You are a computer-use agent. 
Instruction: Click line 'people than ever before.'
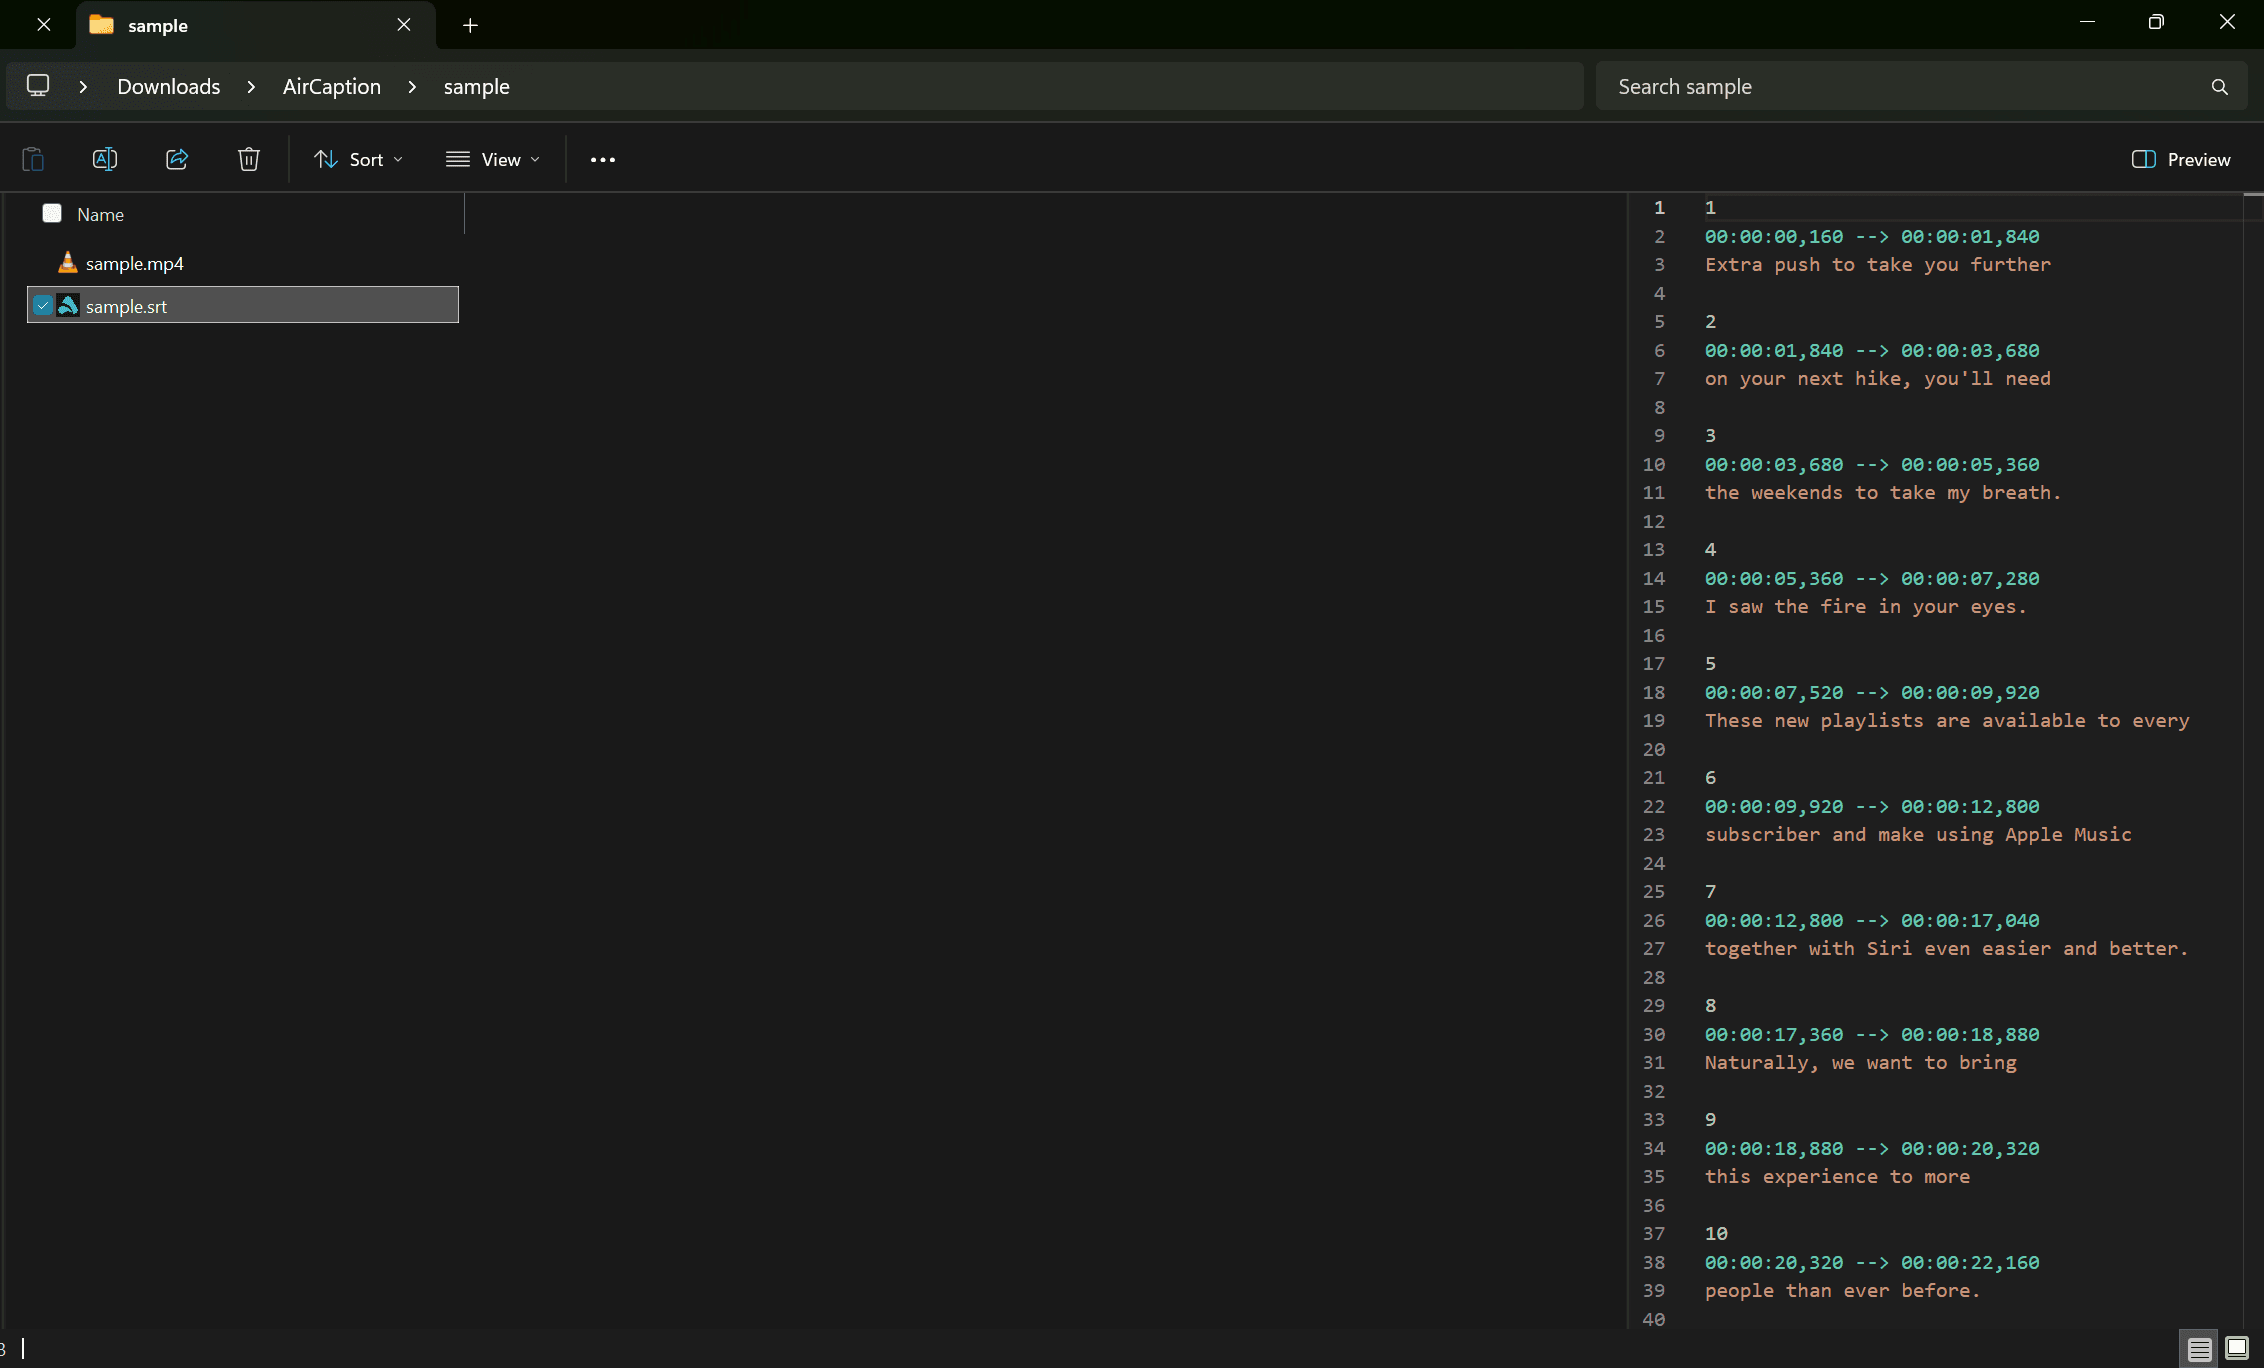click(1843, 1290)
